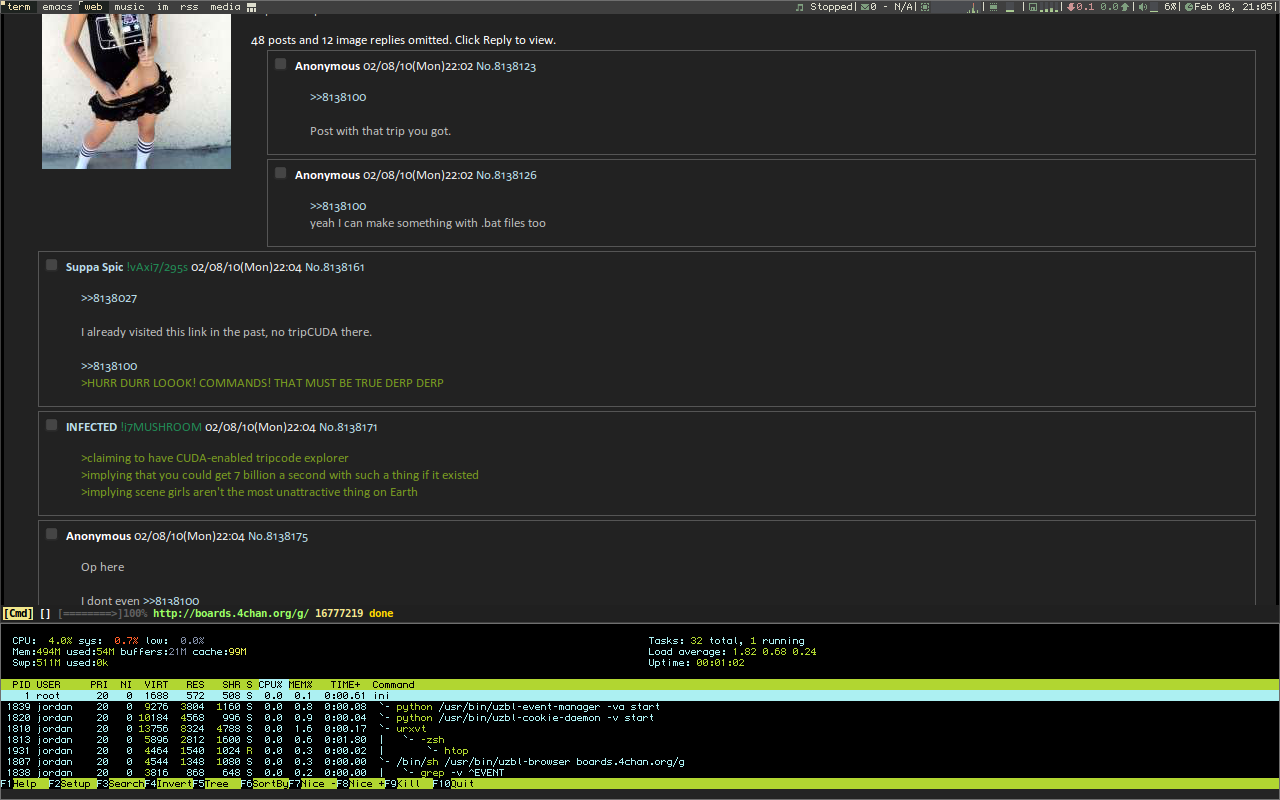1280x800 pixels.
Task: Click the Feb 08, 21:05 date and time
Action: (1234, 7)
